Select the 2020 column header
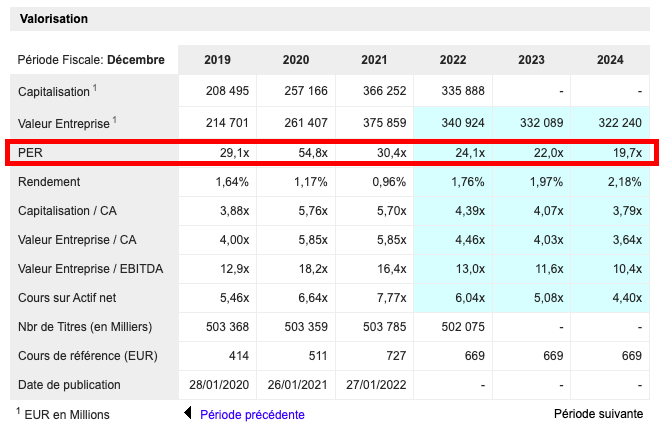This screenshot has height=428, width=663. 296,60
